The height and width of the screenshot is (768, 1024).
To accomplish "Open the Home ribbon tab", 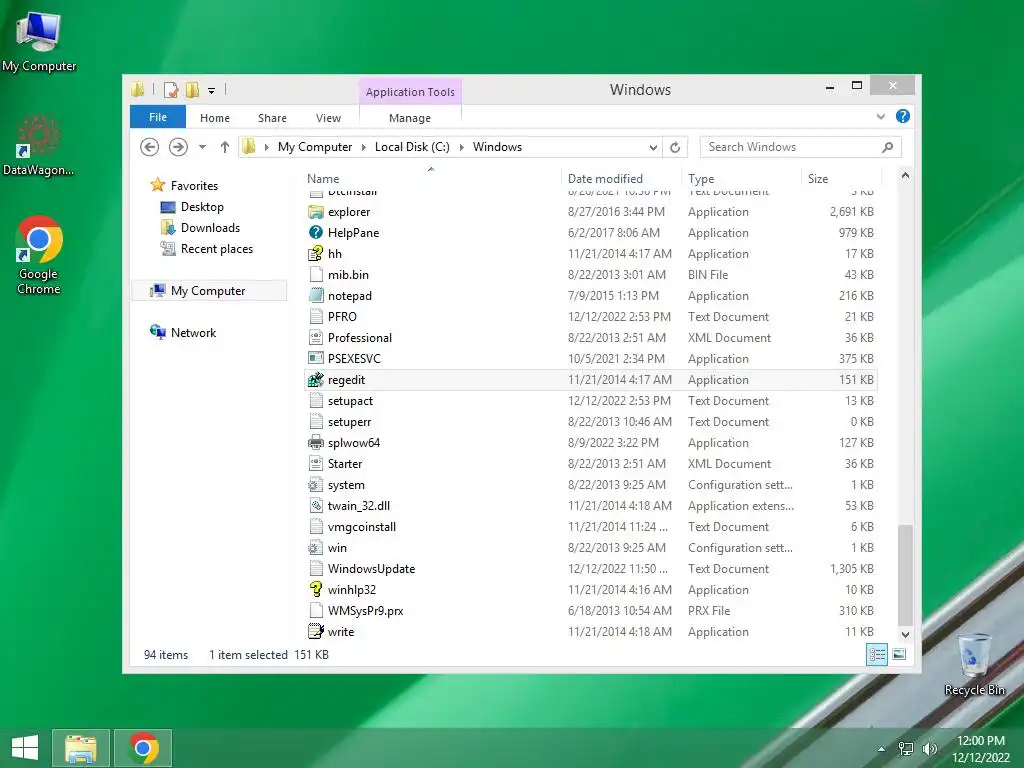I will pos(215,118).
